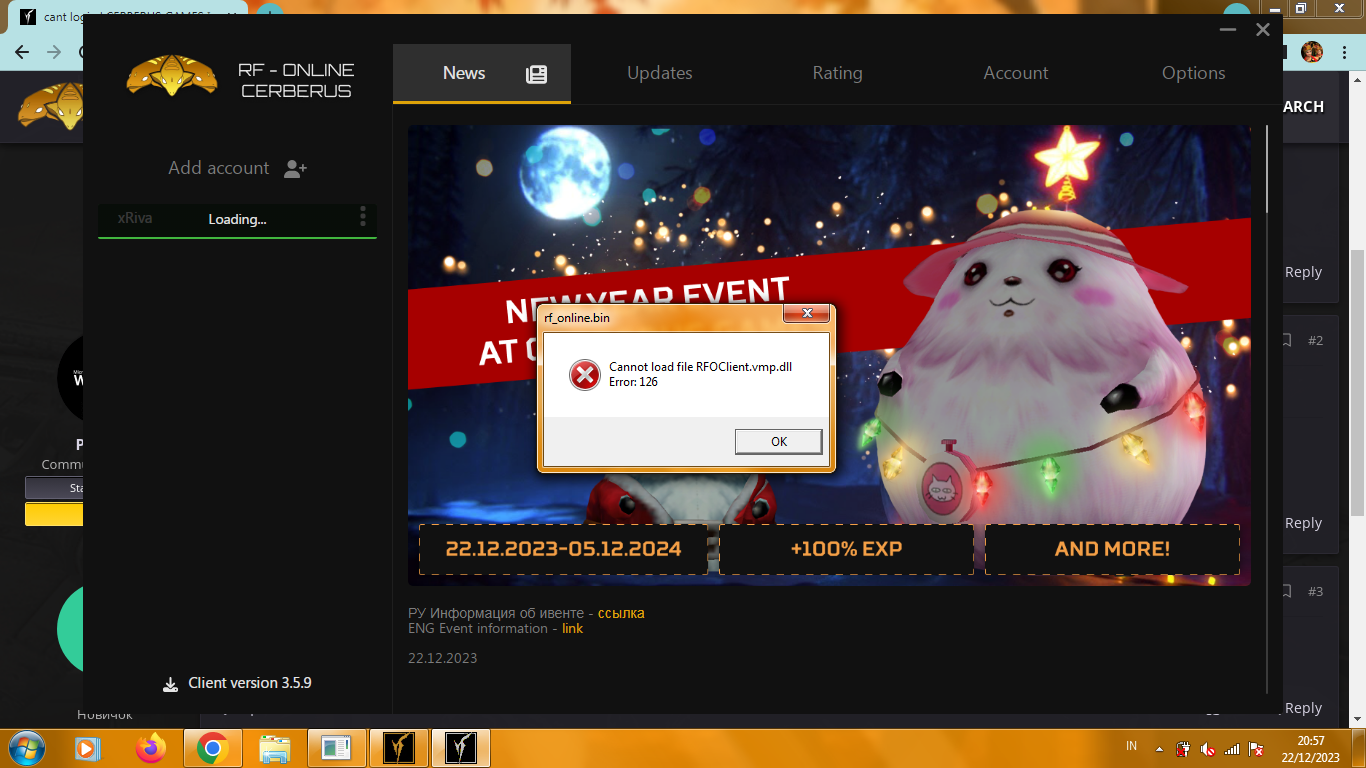This screenshot has height=768, width=1366.
Task: Click the Cerberus logo in the launcher
Action: click(x=172, y=76)
